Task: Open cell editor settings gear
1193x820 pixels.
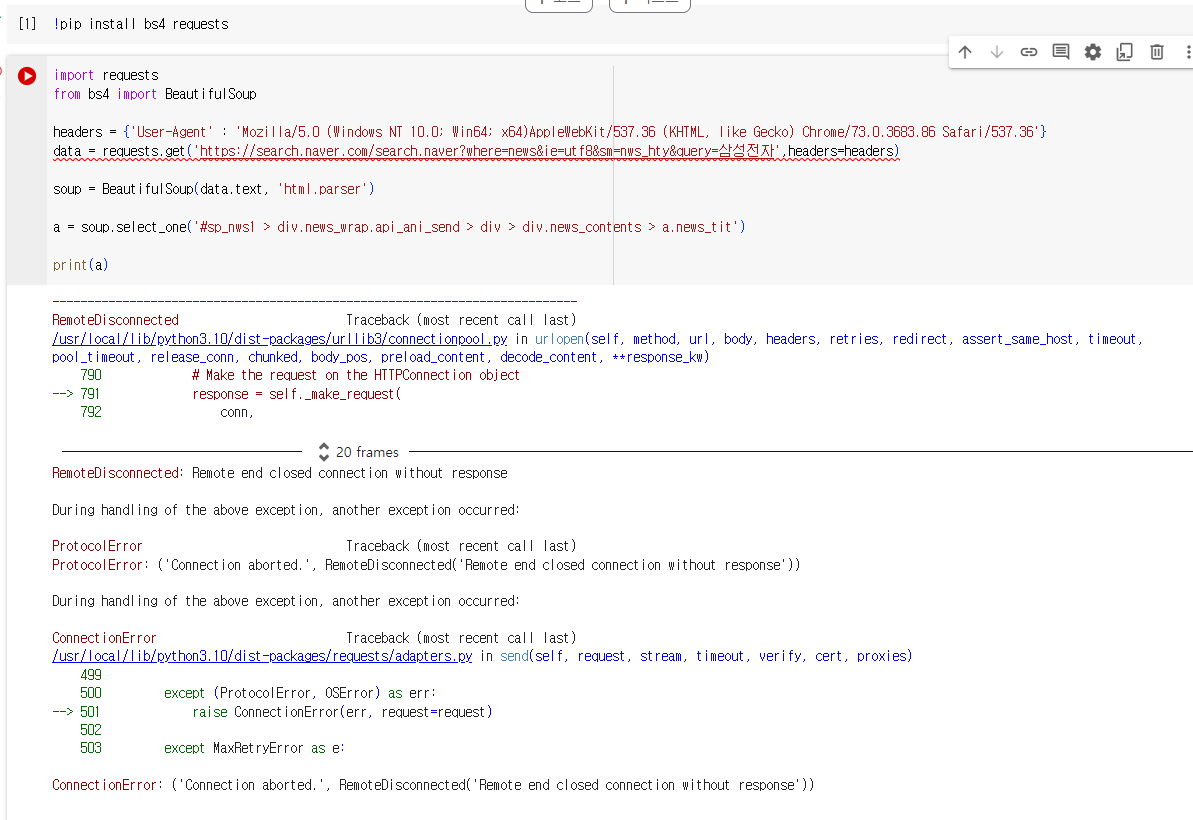Action: tap(1093, 52)
